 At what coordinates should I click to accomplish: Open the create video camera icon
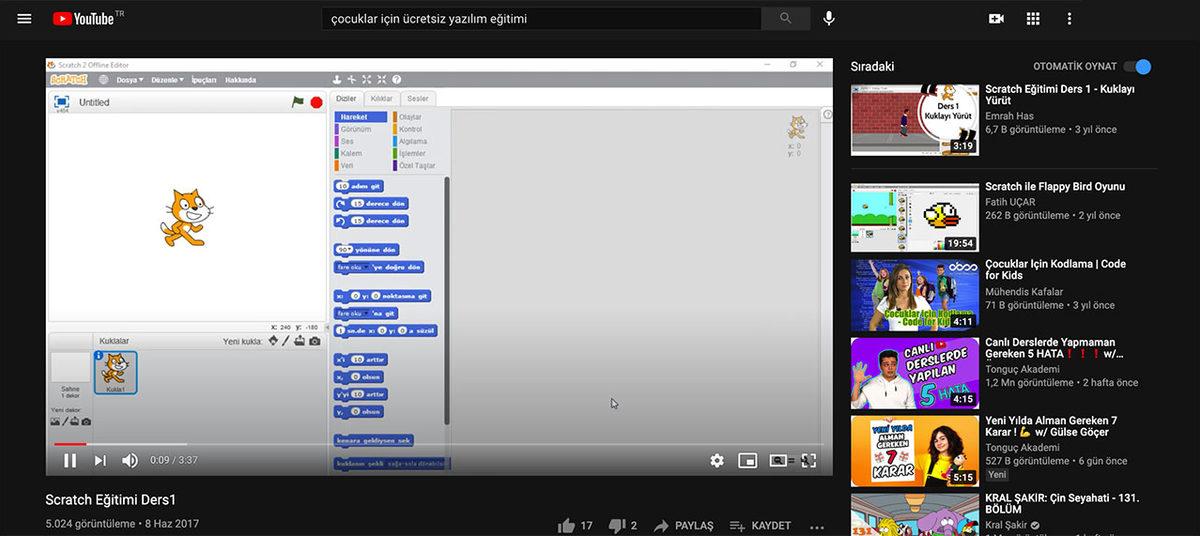point(996,19)
